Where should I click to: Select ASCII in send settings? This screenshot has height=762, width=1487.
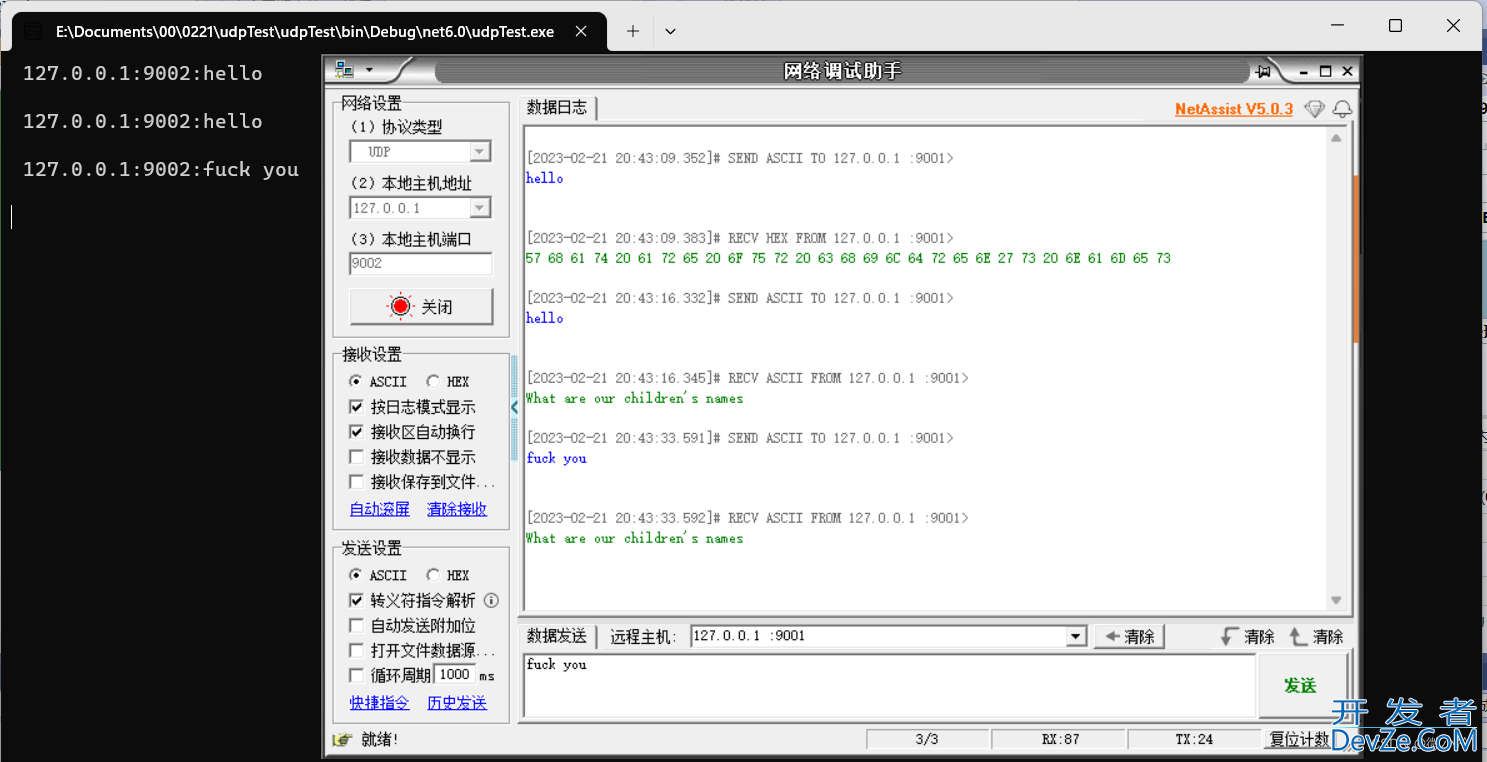tap(378, 576)
